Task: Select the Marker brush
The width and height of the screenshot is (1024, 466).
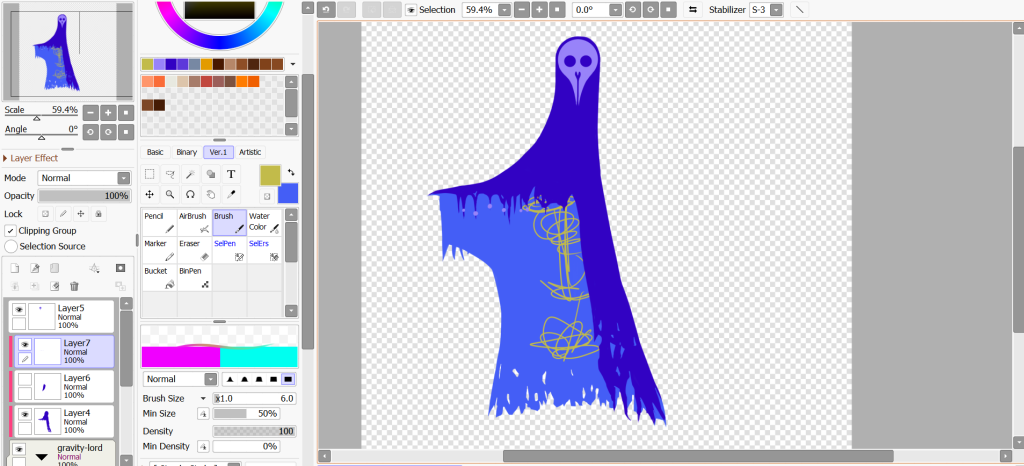Action: click(159, 250)
